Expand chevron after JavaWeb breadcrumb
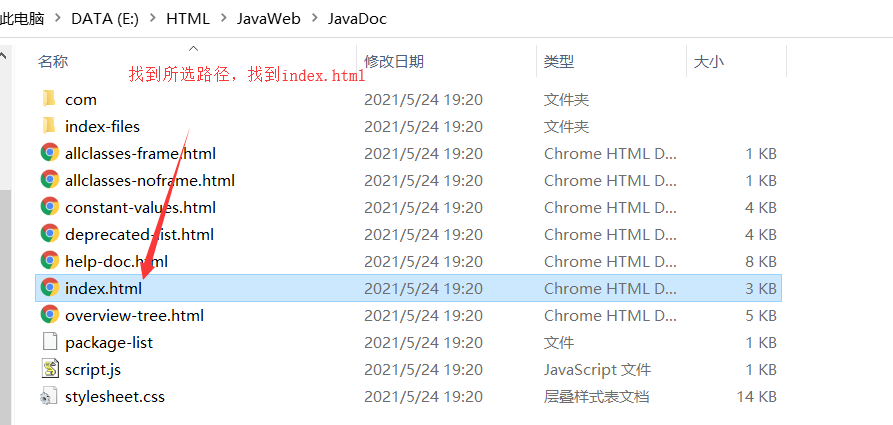Image resolution: width=893 pixels, height=425 pixels. (x=314, y=18)
